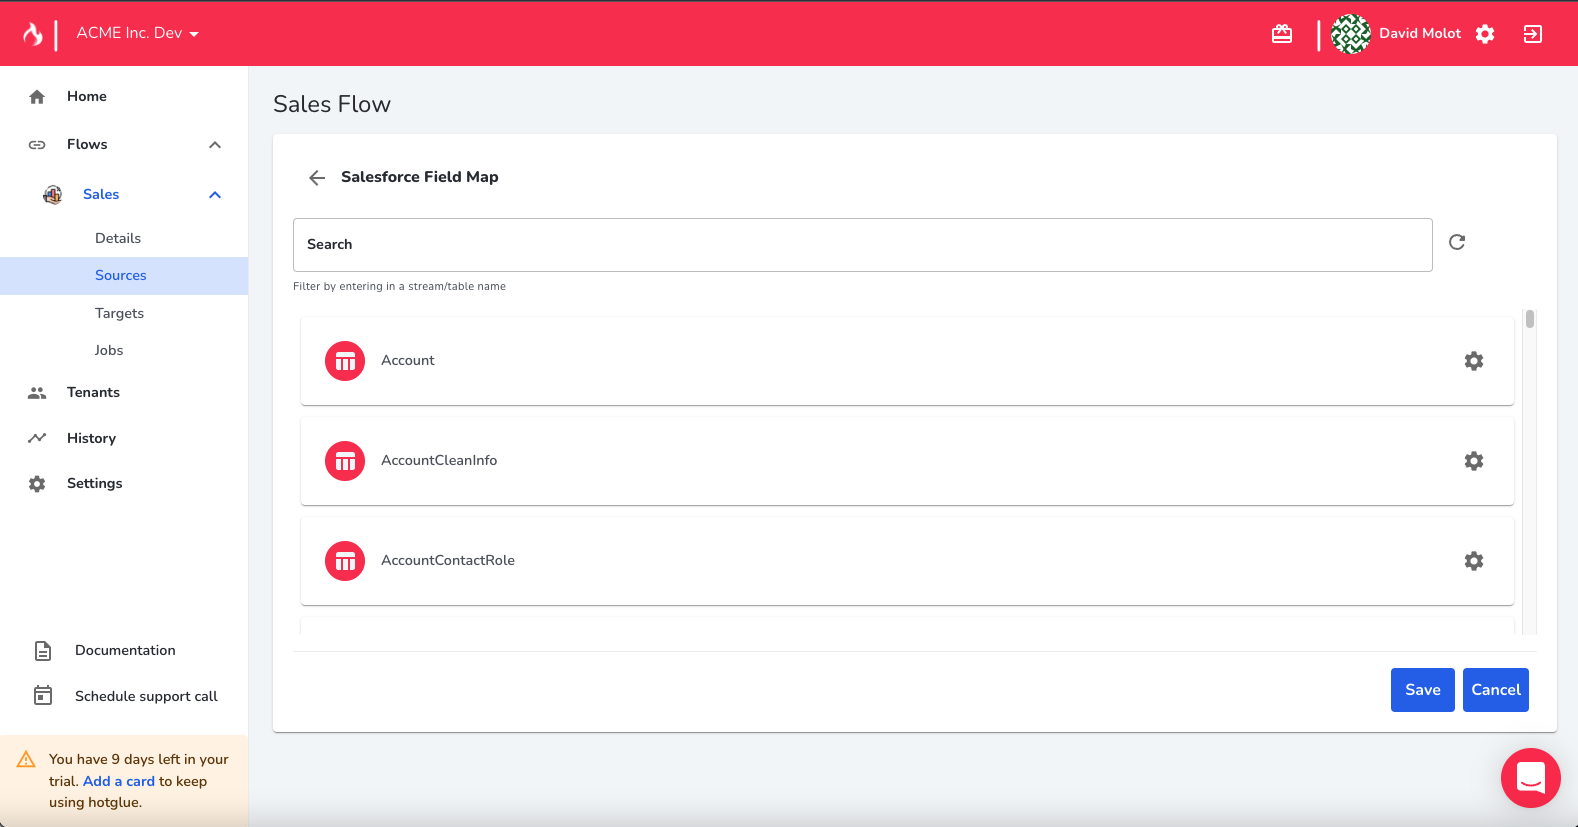Go back using the arrow beside Salesforce Field Map
The image size is (1578, 827).
pyautogui.click(x=317, y=178)
